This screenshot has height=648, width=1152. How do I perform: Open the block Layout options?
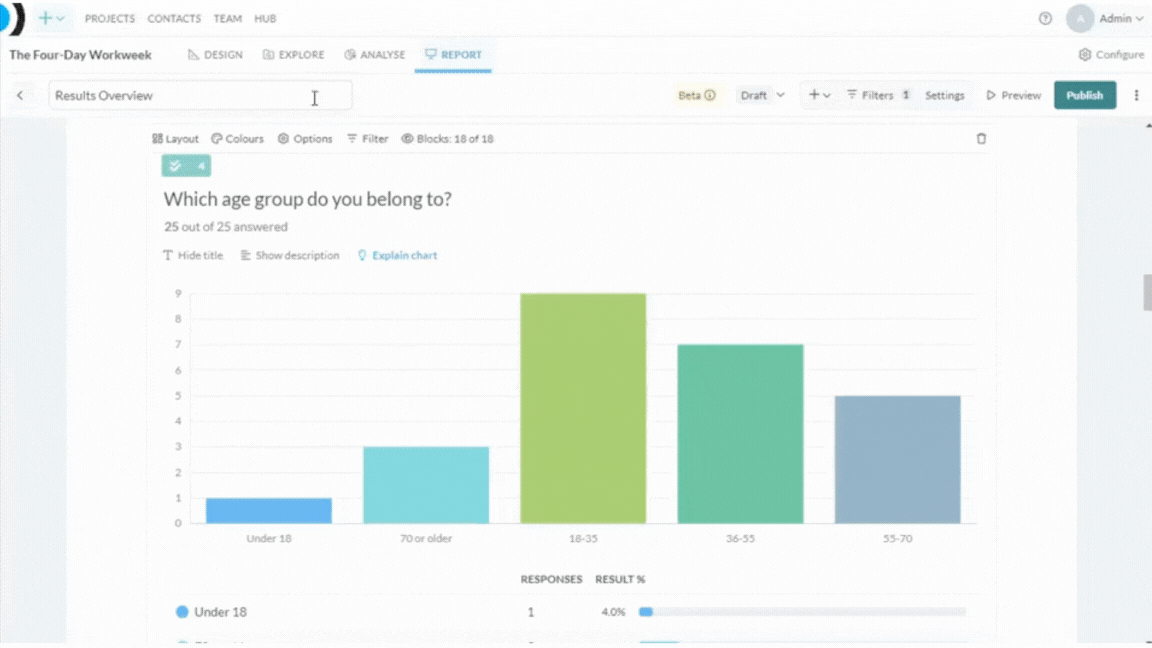coord(176,139)
